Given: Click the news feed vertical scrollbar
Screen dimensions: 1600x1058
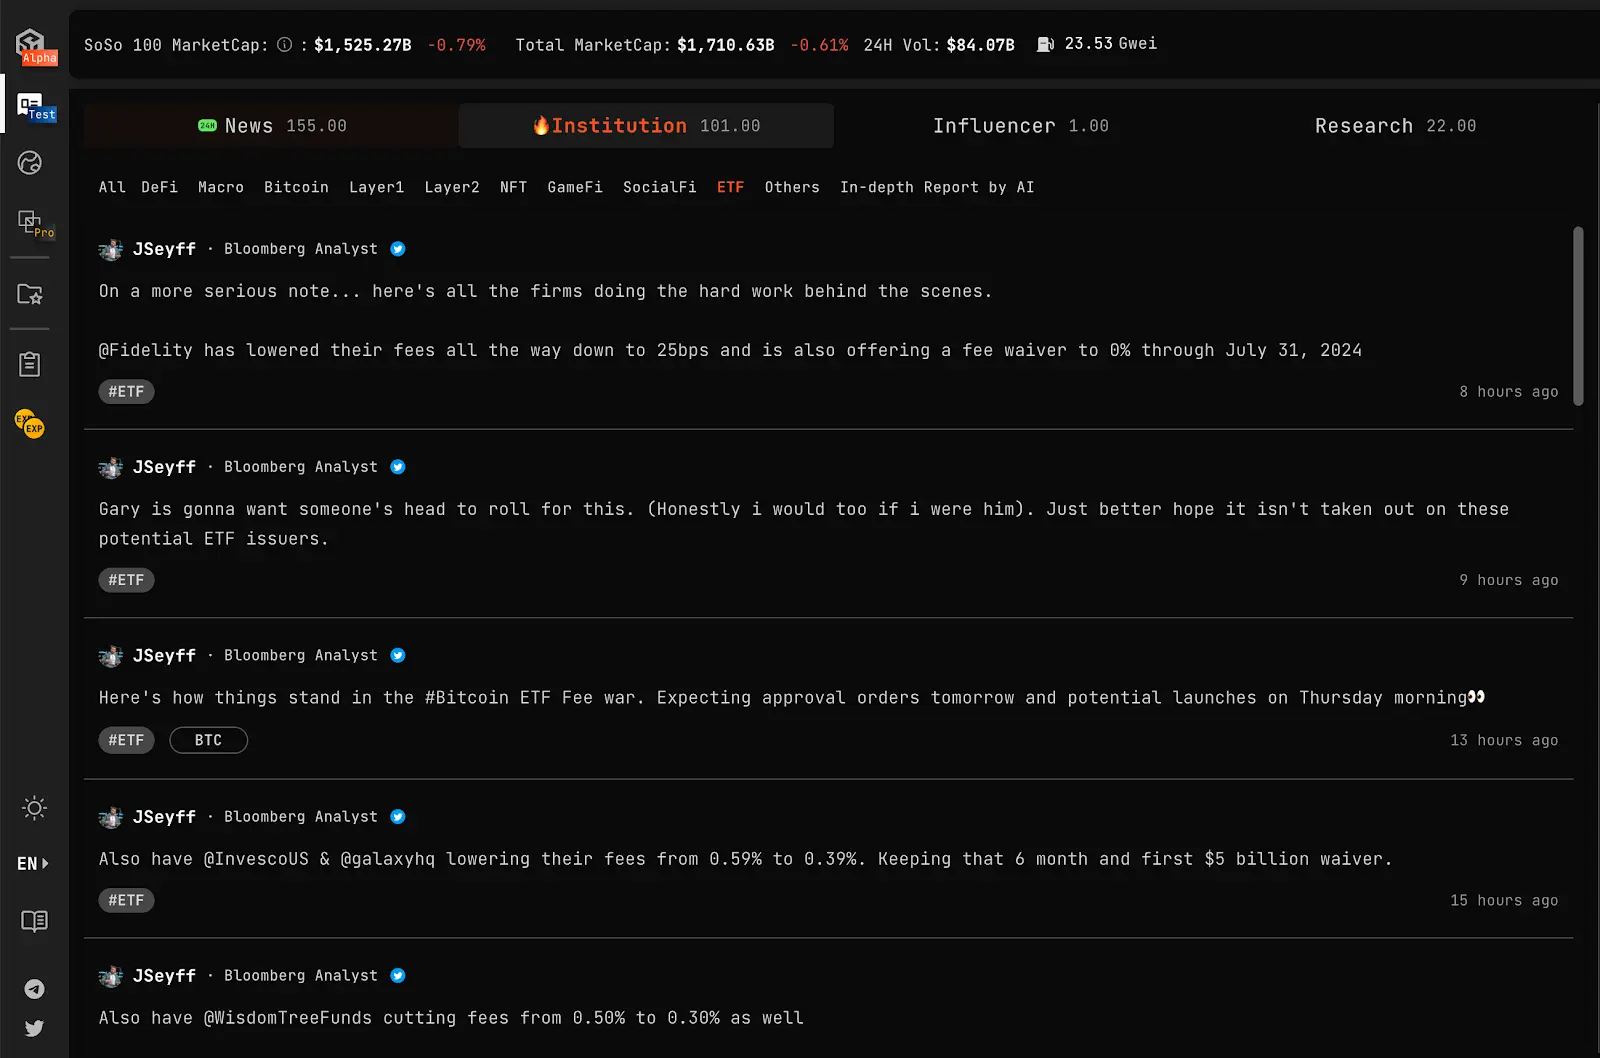Looking at the screenshot, I should 1578,316.
